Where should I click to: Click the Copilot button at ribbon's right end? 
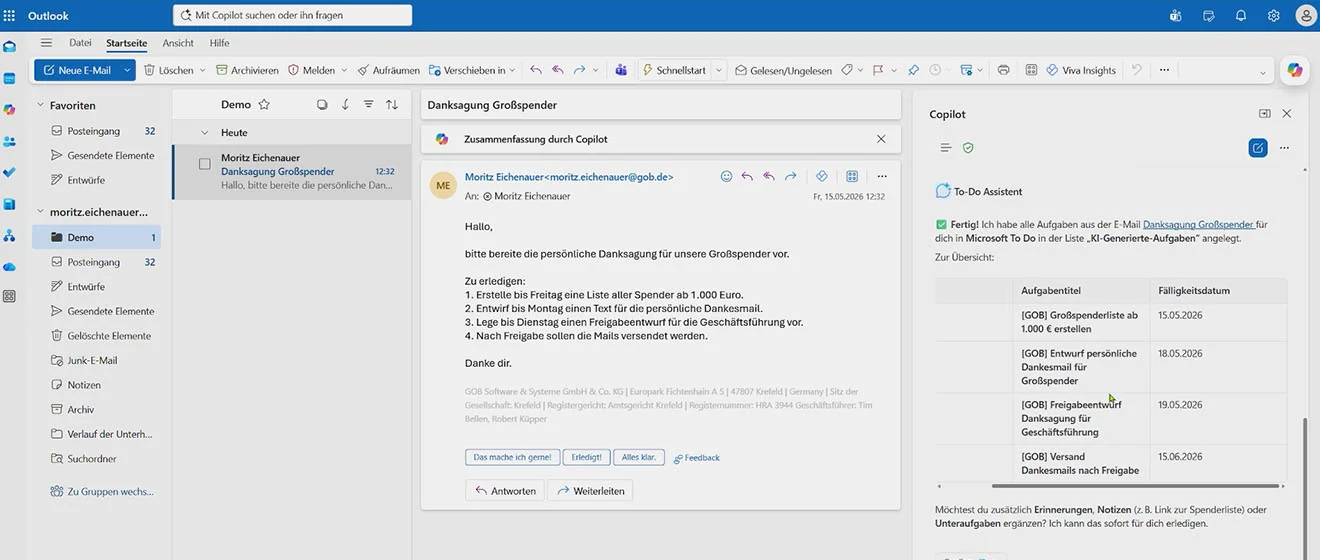tap(1295, 70)
